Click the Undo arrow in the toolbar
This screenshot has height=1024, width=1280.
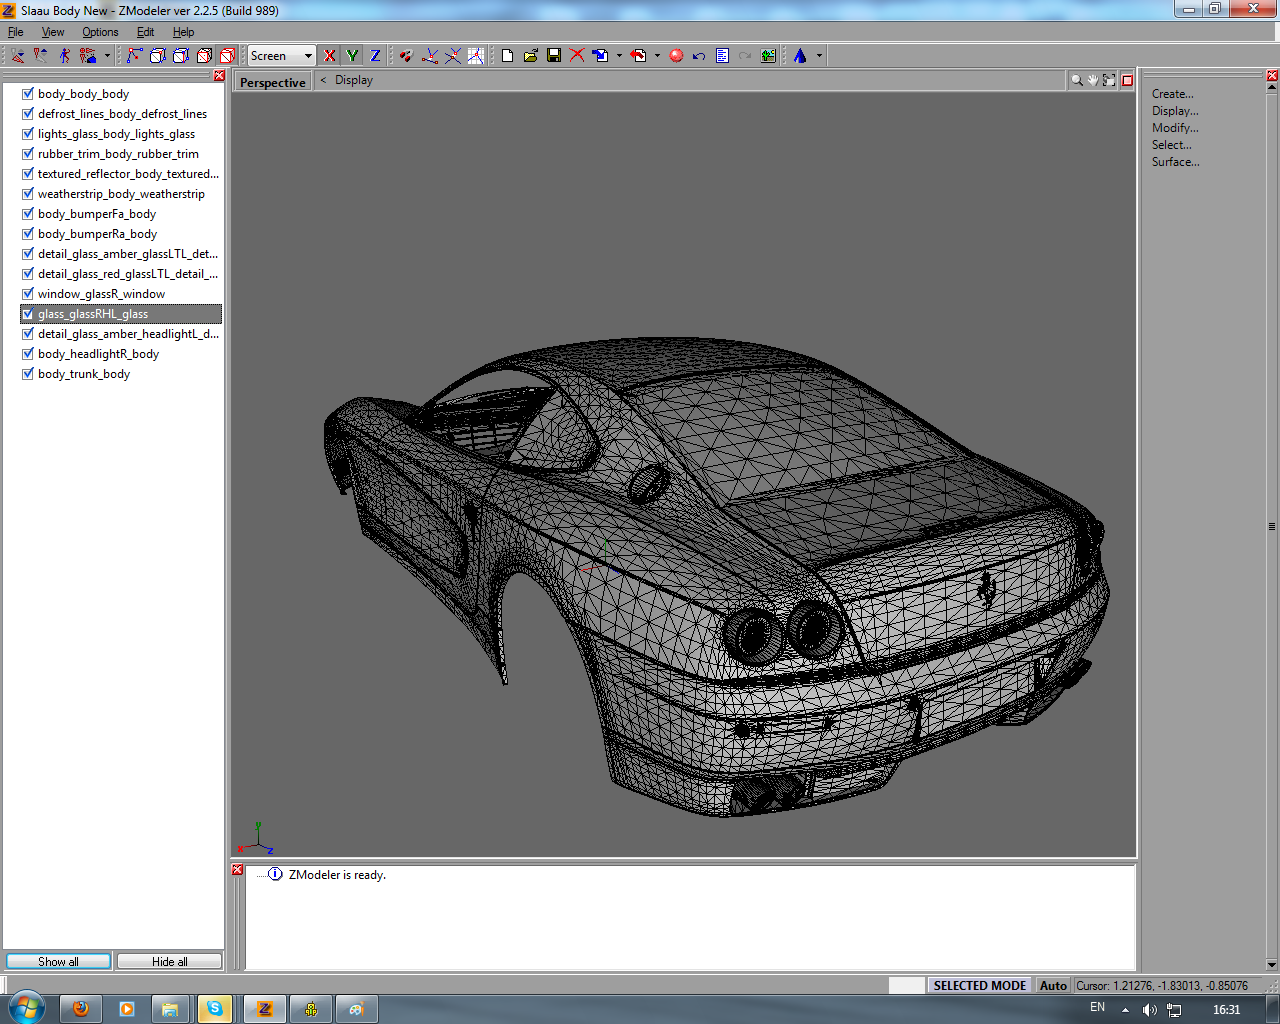point(699,56)
